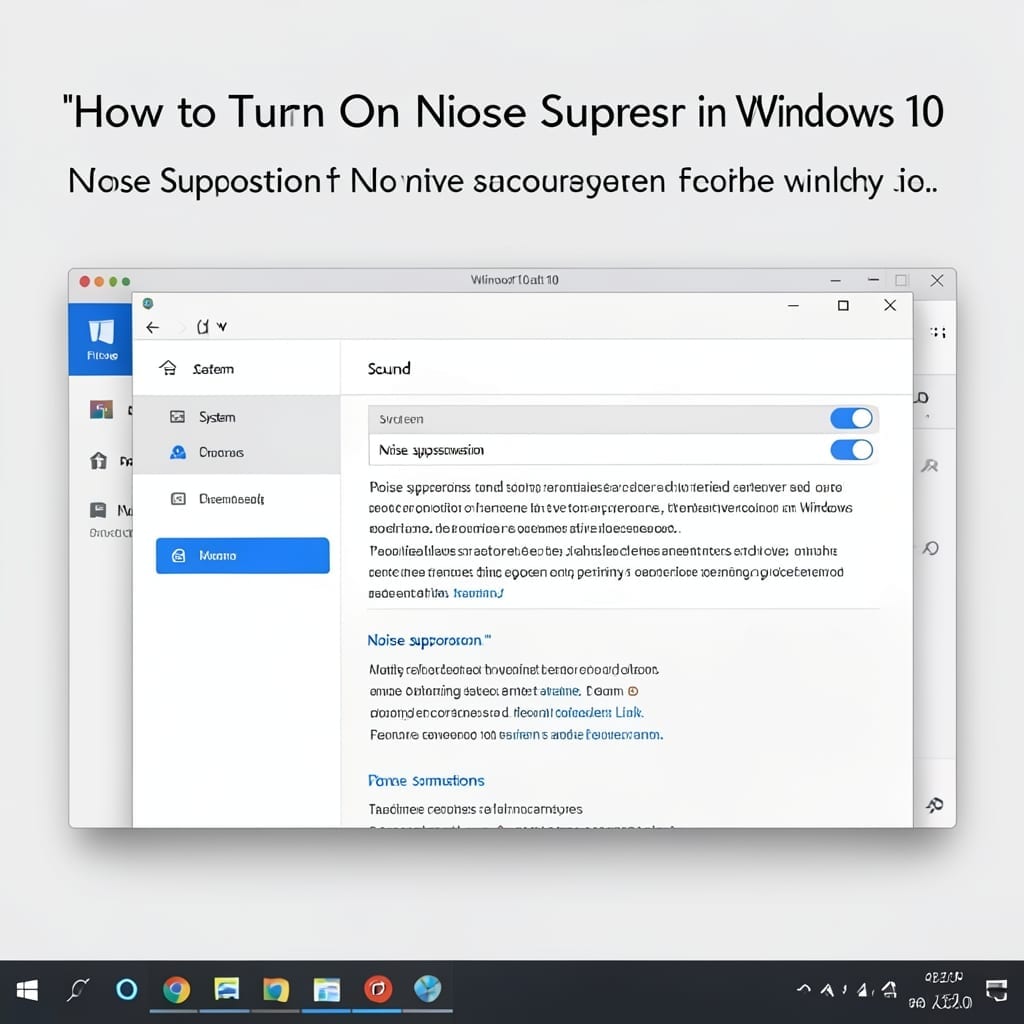Click the System sidebar icon

point(178,417)
